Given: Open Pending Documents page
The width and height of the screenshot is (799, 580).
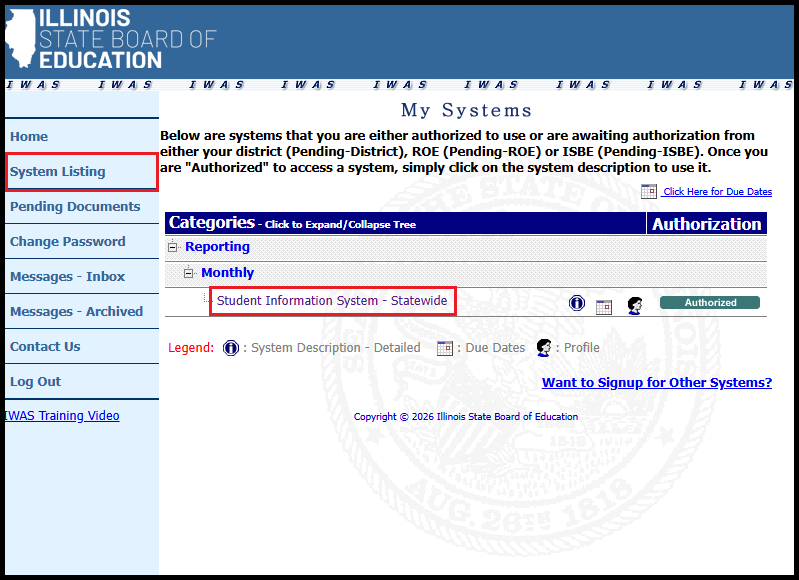Looking at the screenshot, I should [x=75, y=207].
